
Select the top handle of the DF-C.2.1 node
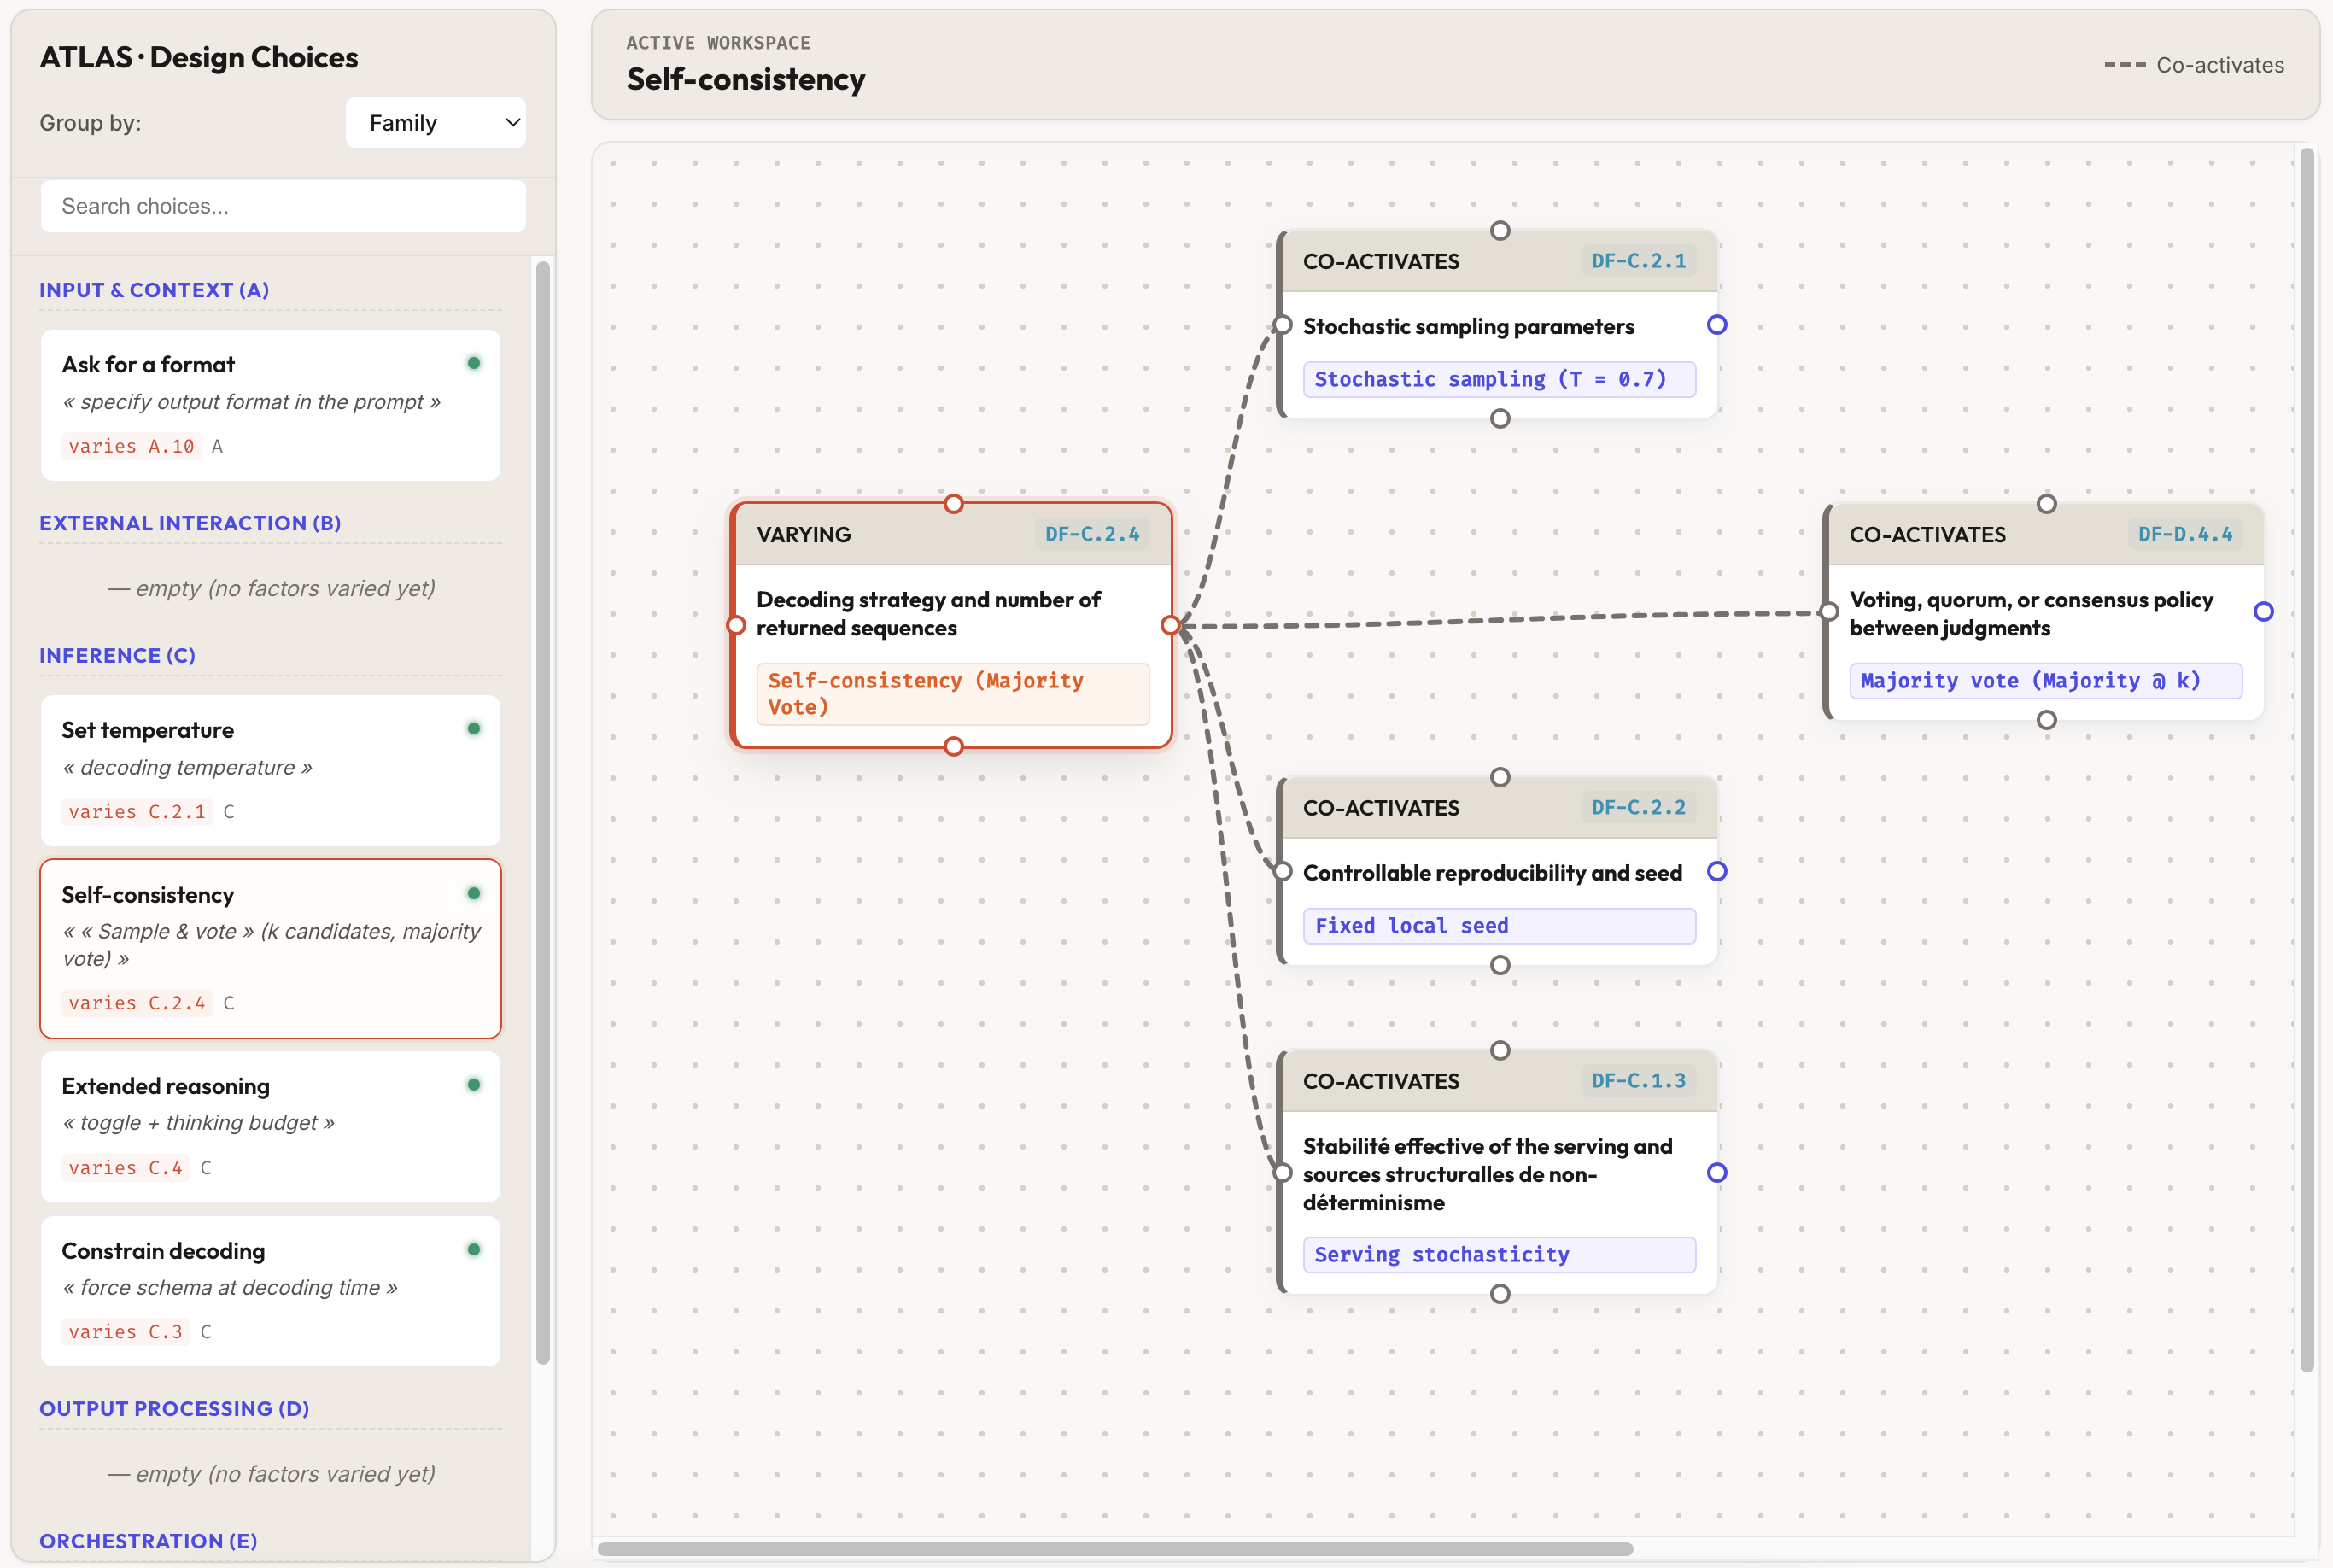1500,230
